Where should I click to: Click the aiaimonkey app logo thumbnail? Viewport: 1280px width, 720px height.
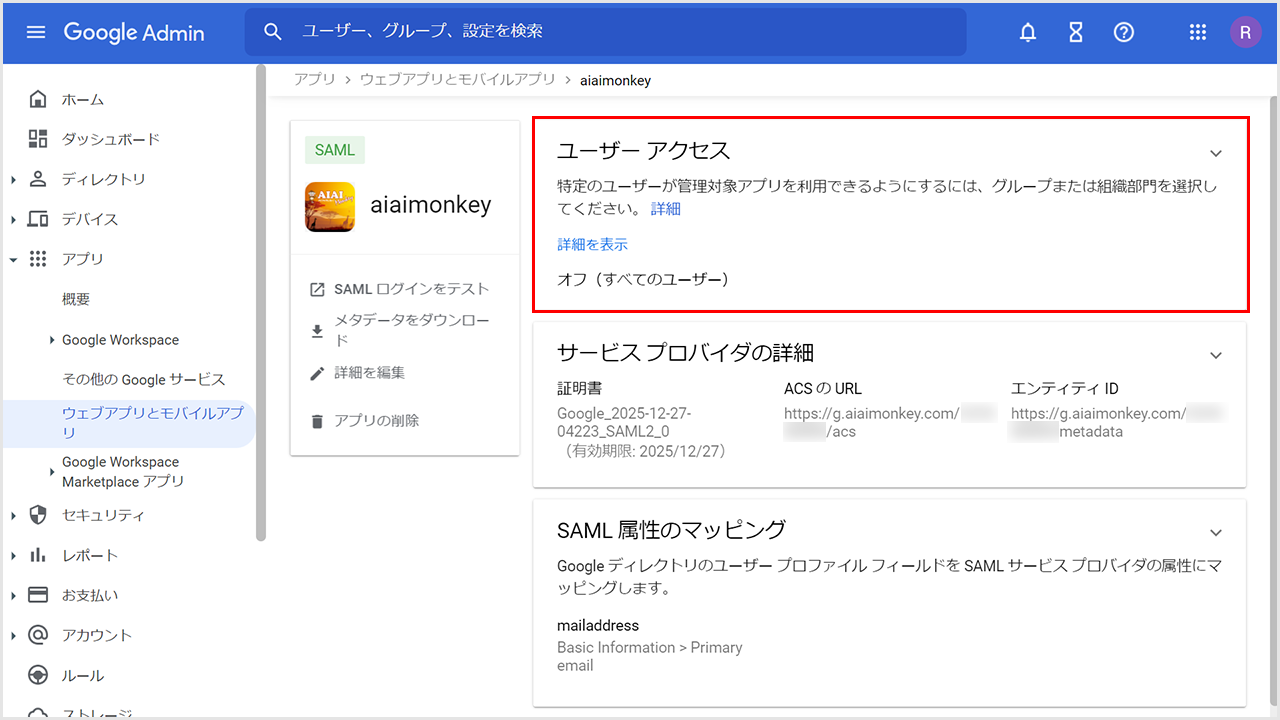330,206
